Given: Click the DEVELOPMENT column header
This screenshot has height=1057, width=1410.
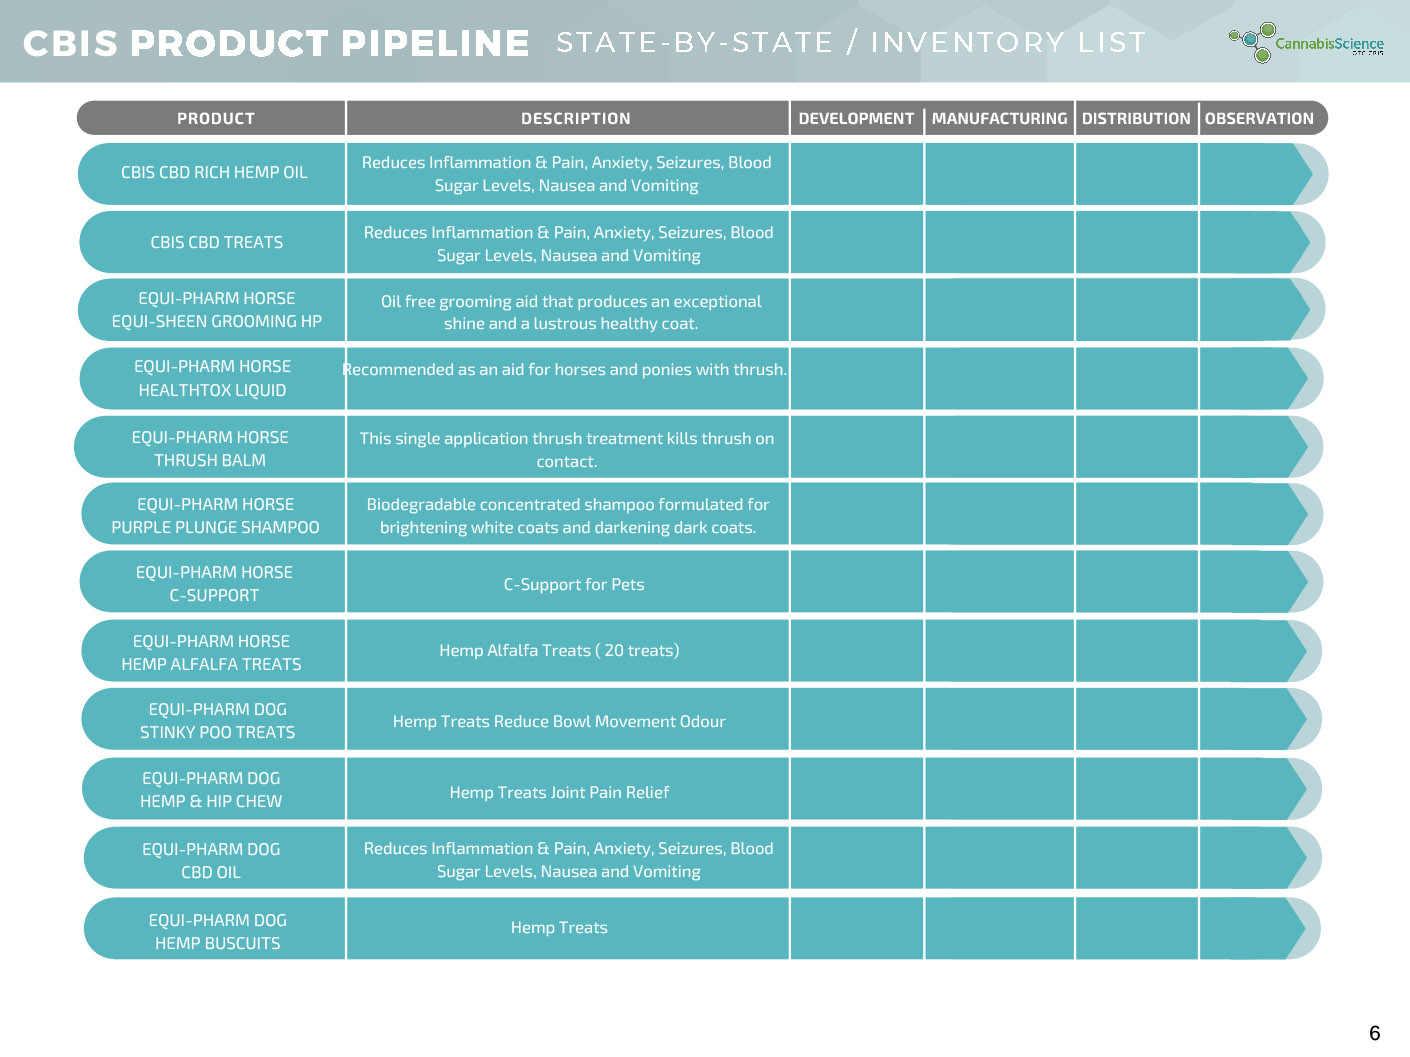Looking at the screenshot, I should tap(856, 118).
